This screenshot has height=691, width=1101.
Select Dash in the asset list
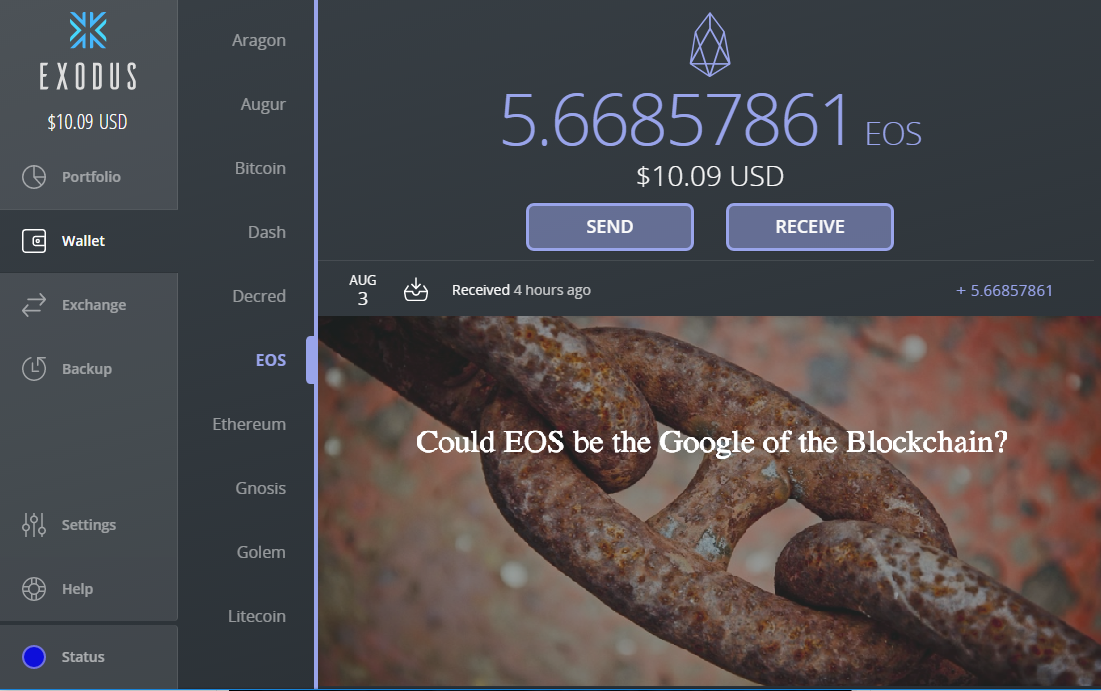pos(266,232)
